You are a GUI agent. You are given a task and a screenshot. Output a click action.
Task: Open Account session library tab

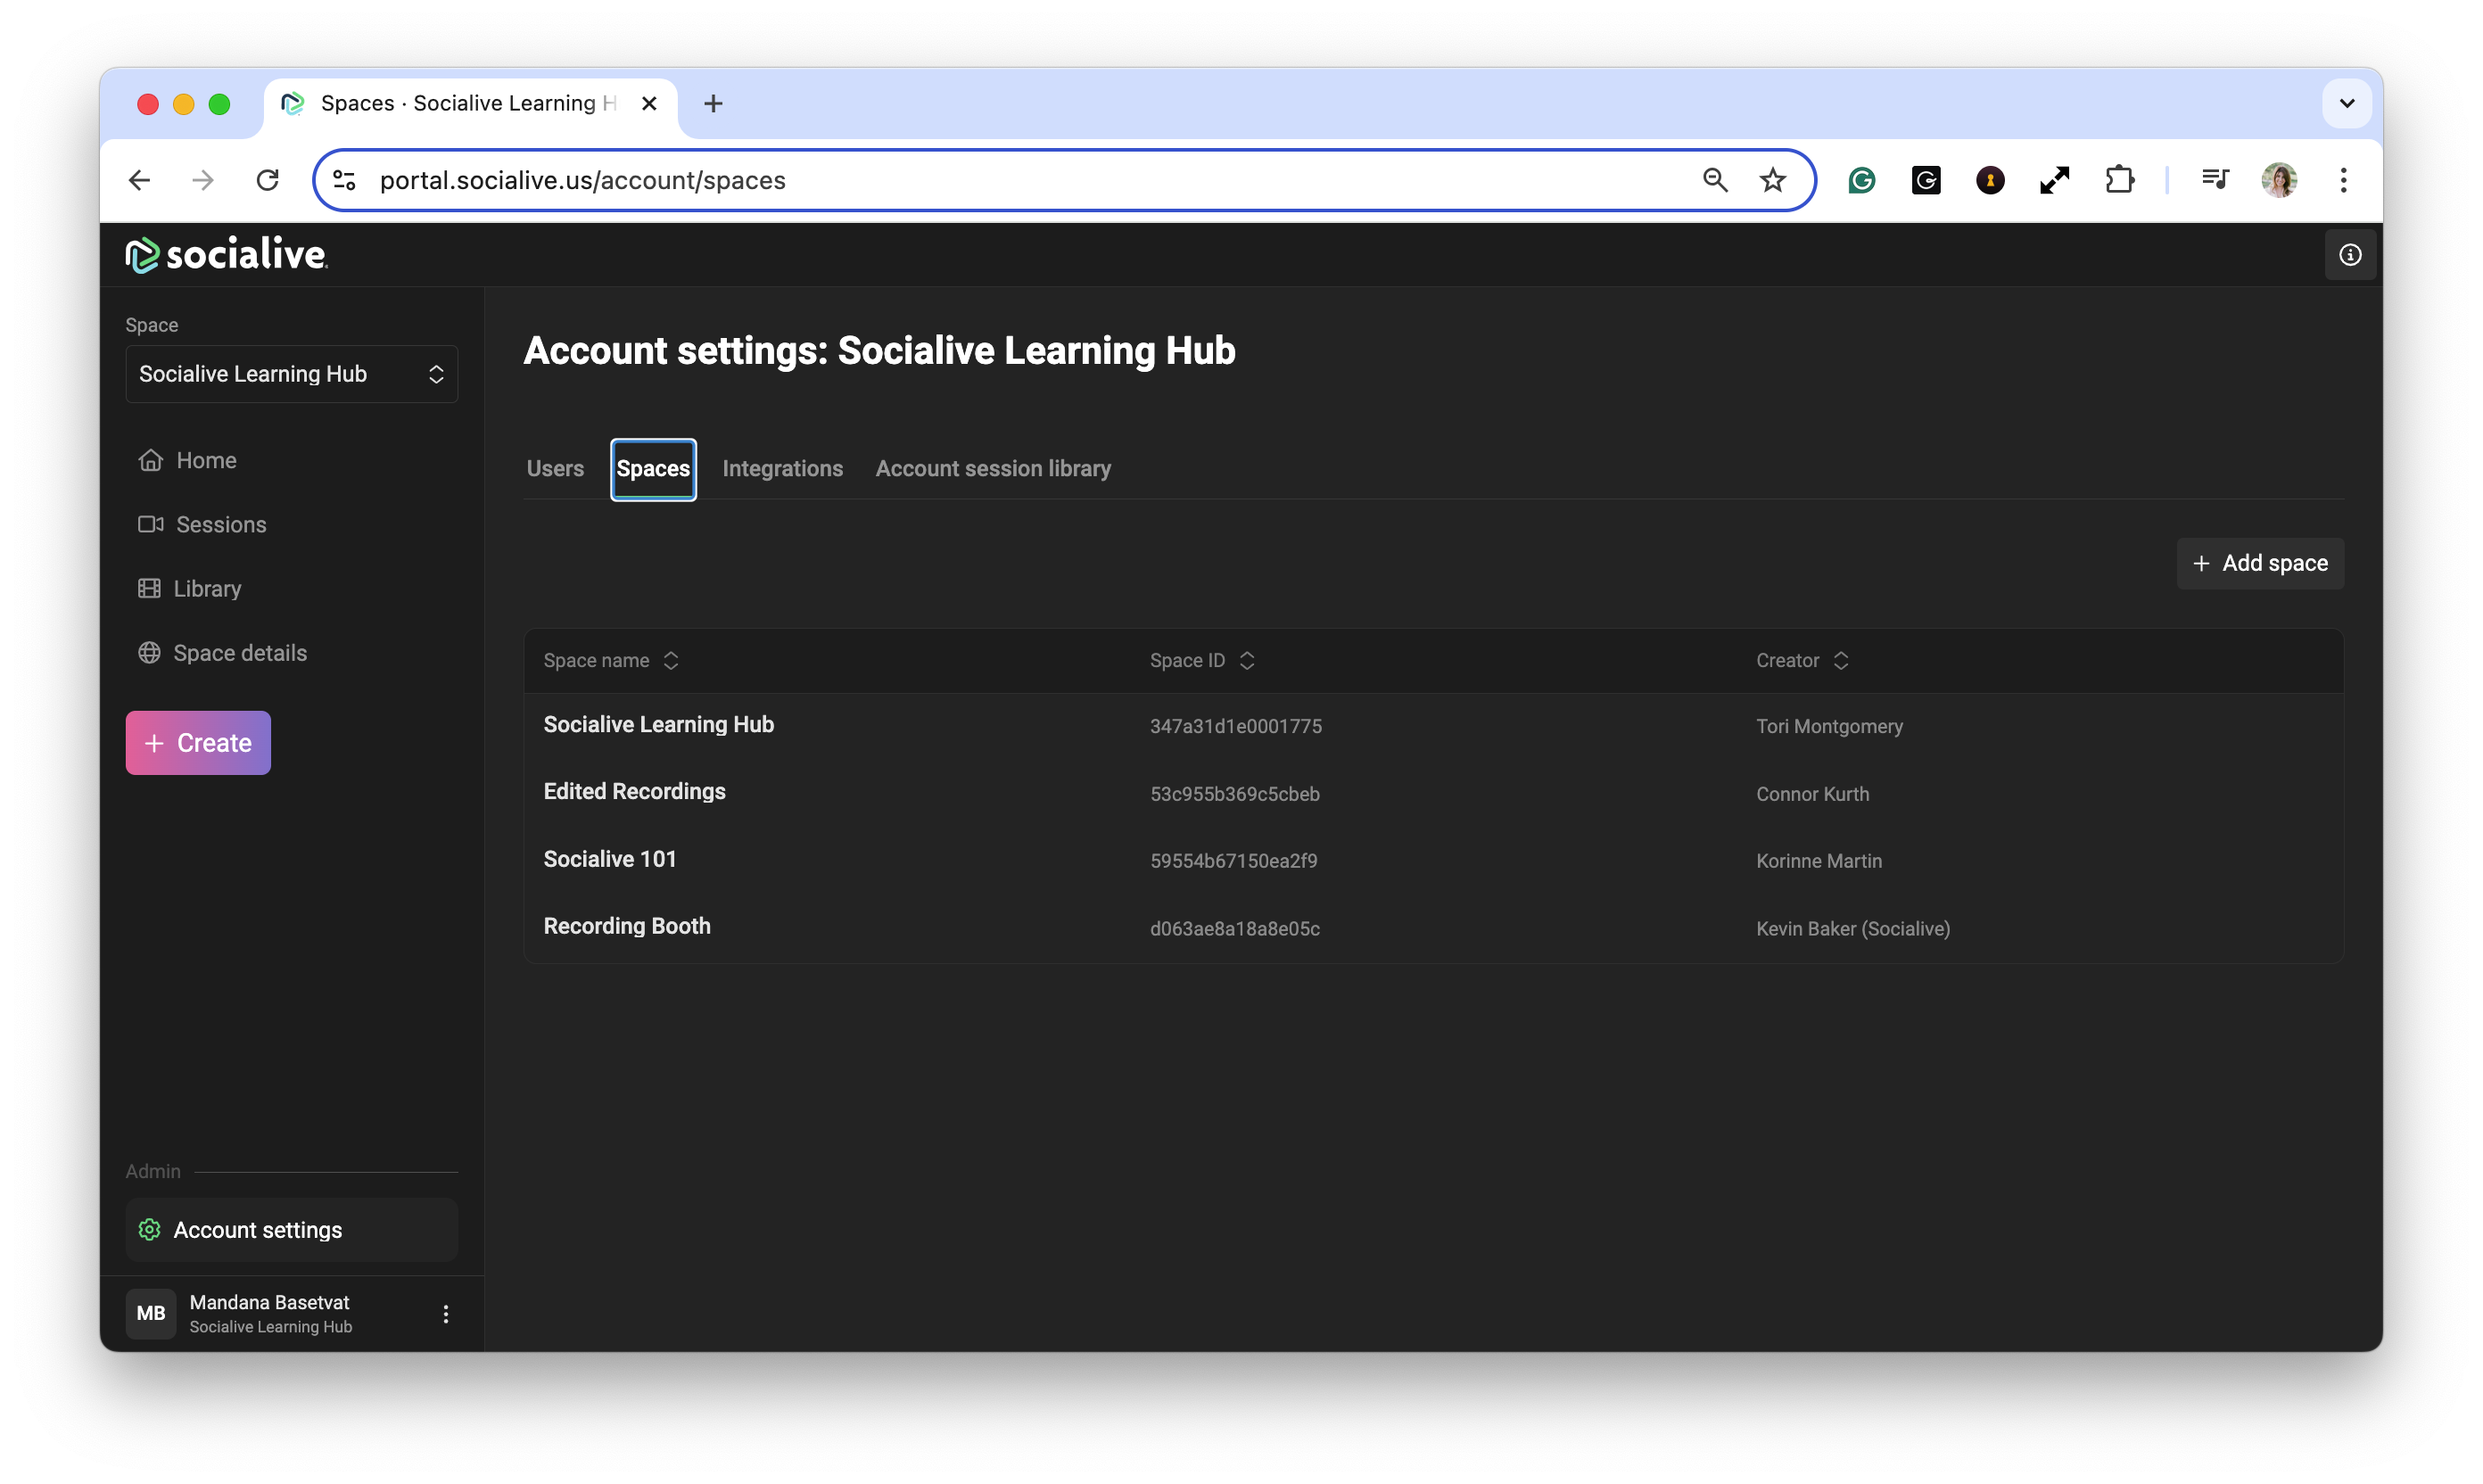993,469
